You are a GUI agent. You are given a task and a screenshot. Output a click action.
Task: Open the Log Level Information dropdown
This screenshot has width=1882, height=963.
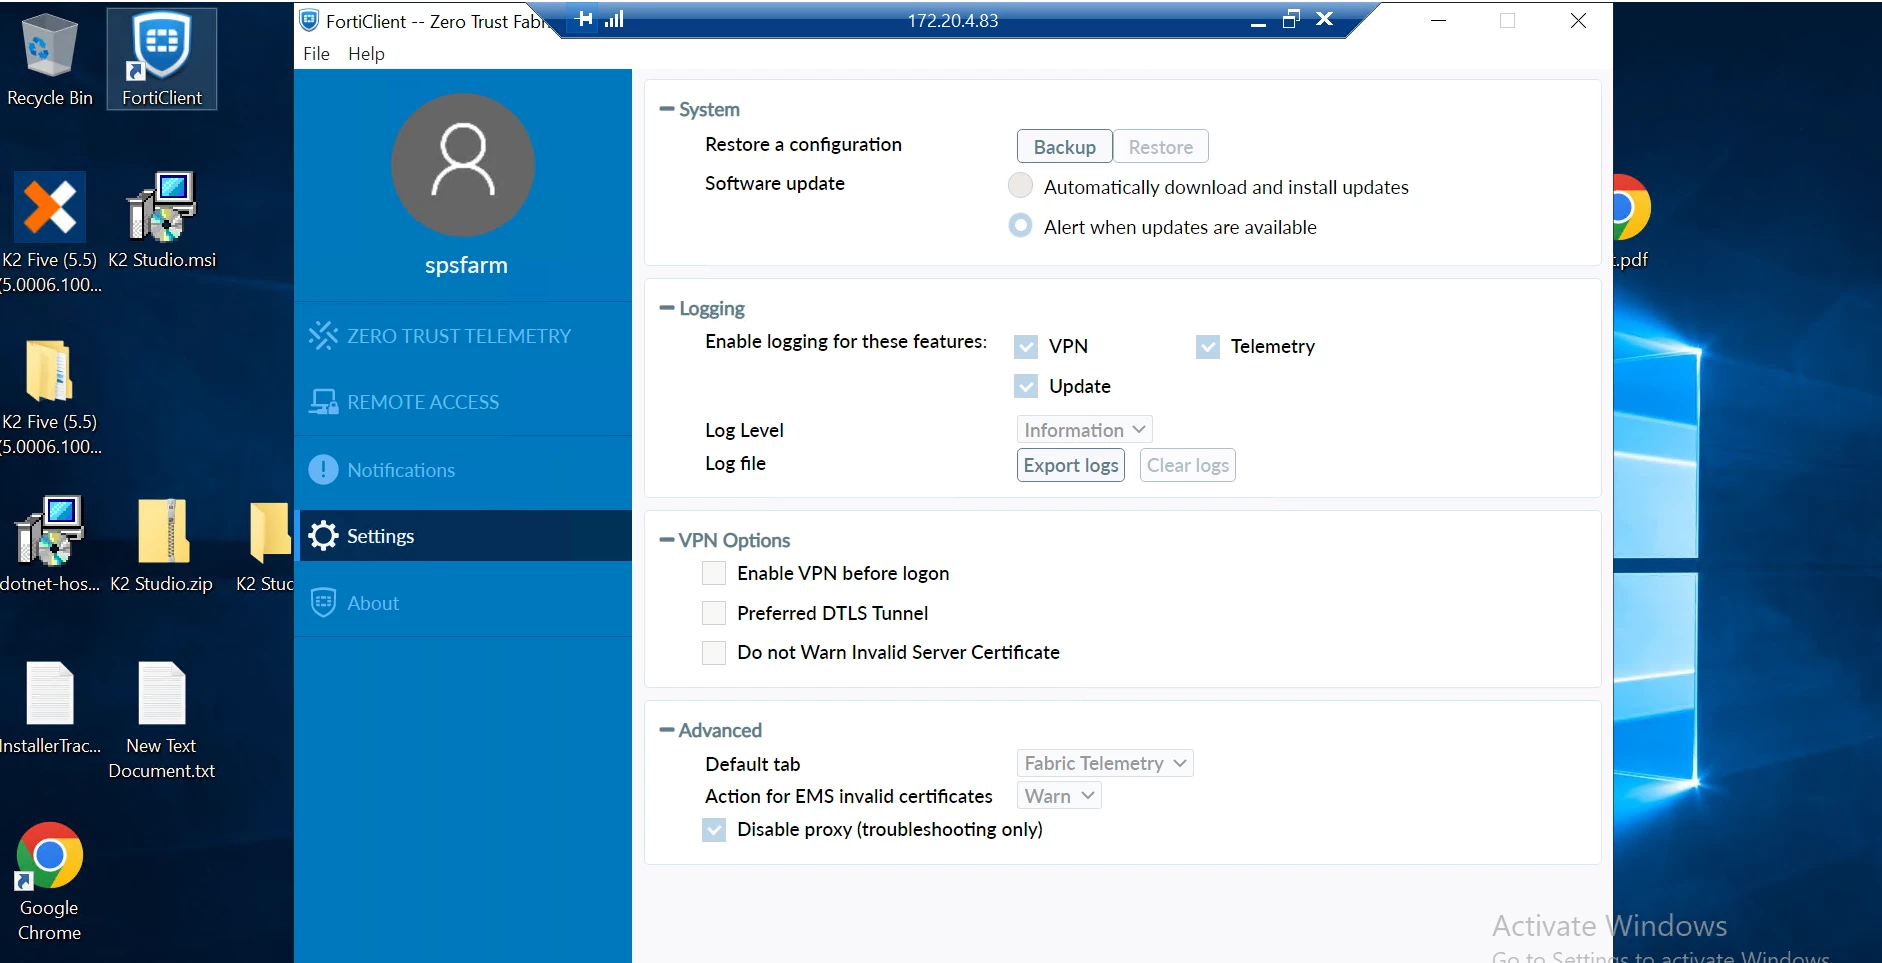1085,430
